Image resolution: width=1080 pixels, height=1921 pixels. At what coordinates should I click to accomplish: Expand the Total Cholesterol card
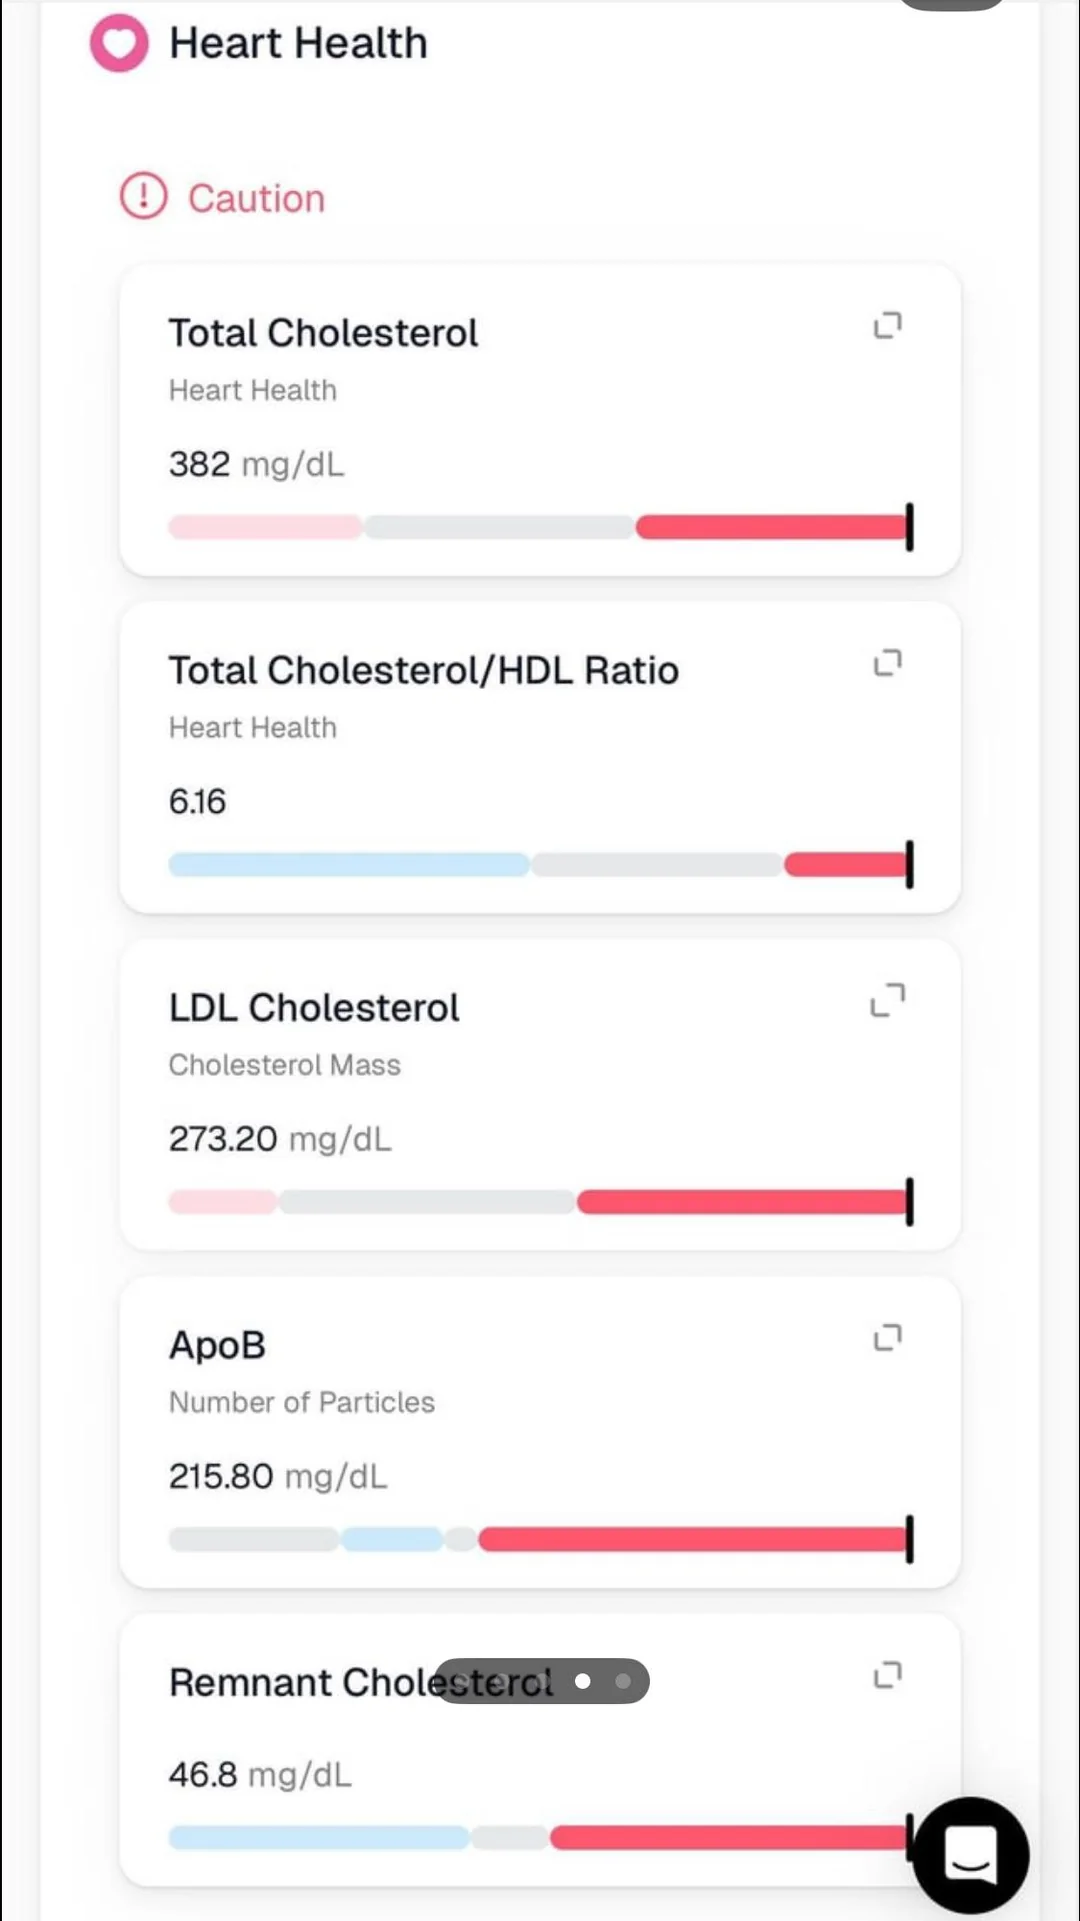click(x=888, y=325)
